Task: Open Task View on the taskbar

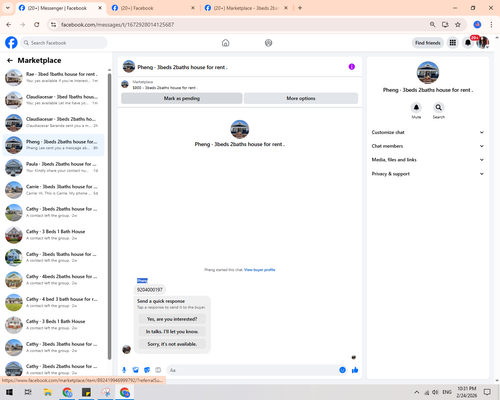Action: coord(28,392)
